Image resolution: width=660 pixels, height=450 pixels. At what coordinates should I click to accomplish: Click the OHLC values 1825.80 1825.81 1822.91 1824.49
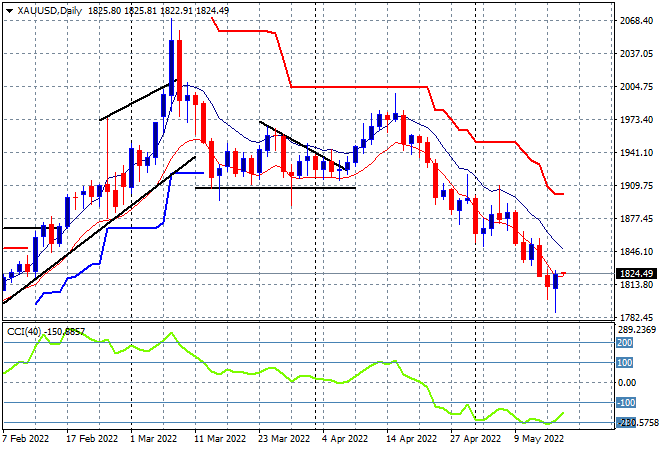click(159, 11)
